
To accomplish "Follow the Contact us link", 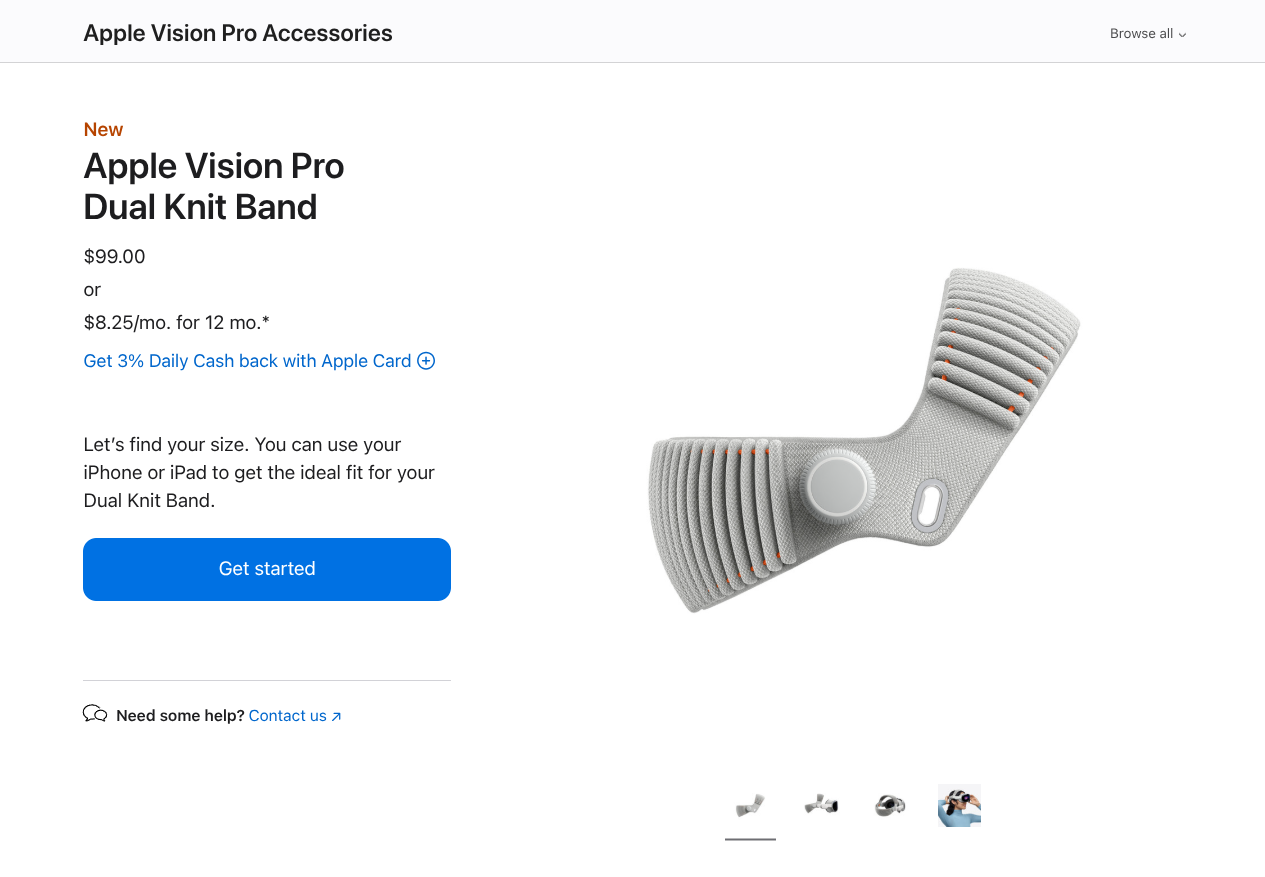I will [288, 716].
